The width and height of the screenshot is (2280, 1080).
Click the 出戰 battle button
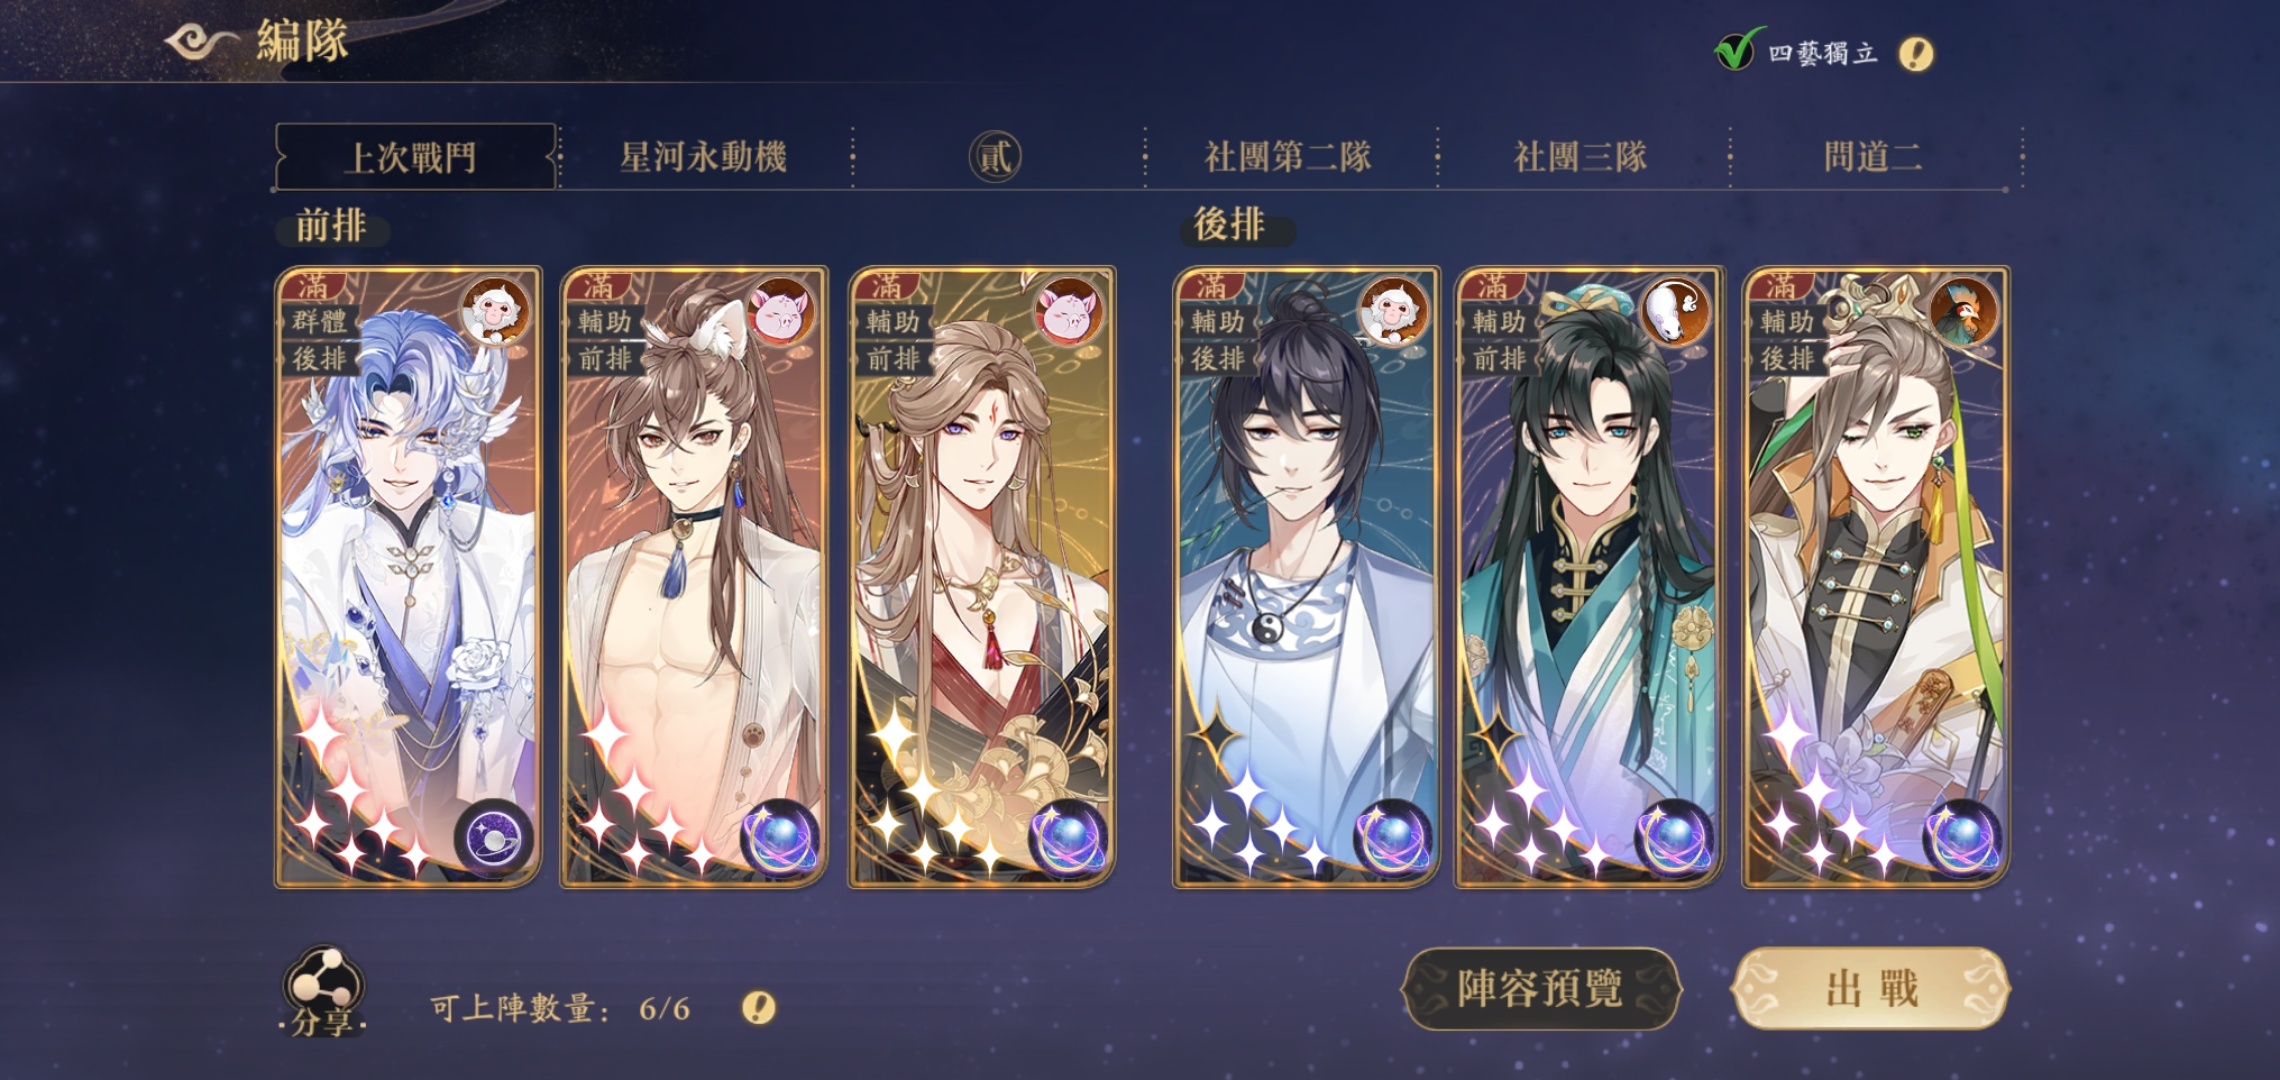(1870, 989)
